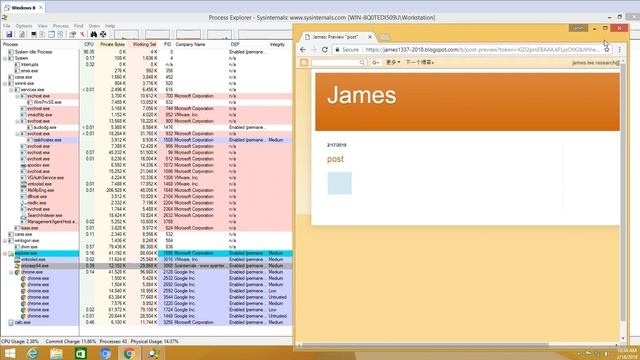This screenshot has height=360, width=640.
Task: Collapse the services.exe tree node
Action: [x=11, y=90]
